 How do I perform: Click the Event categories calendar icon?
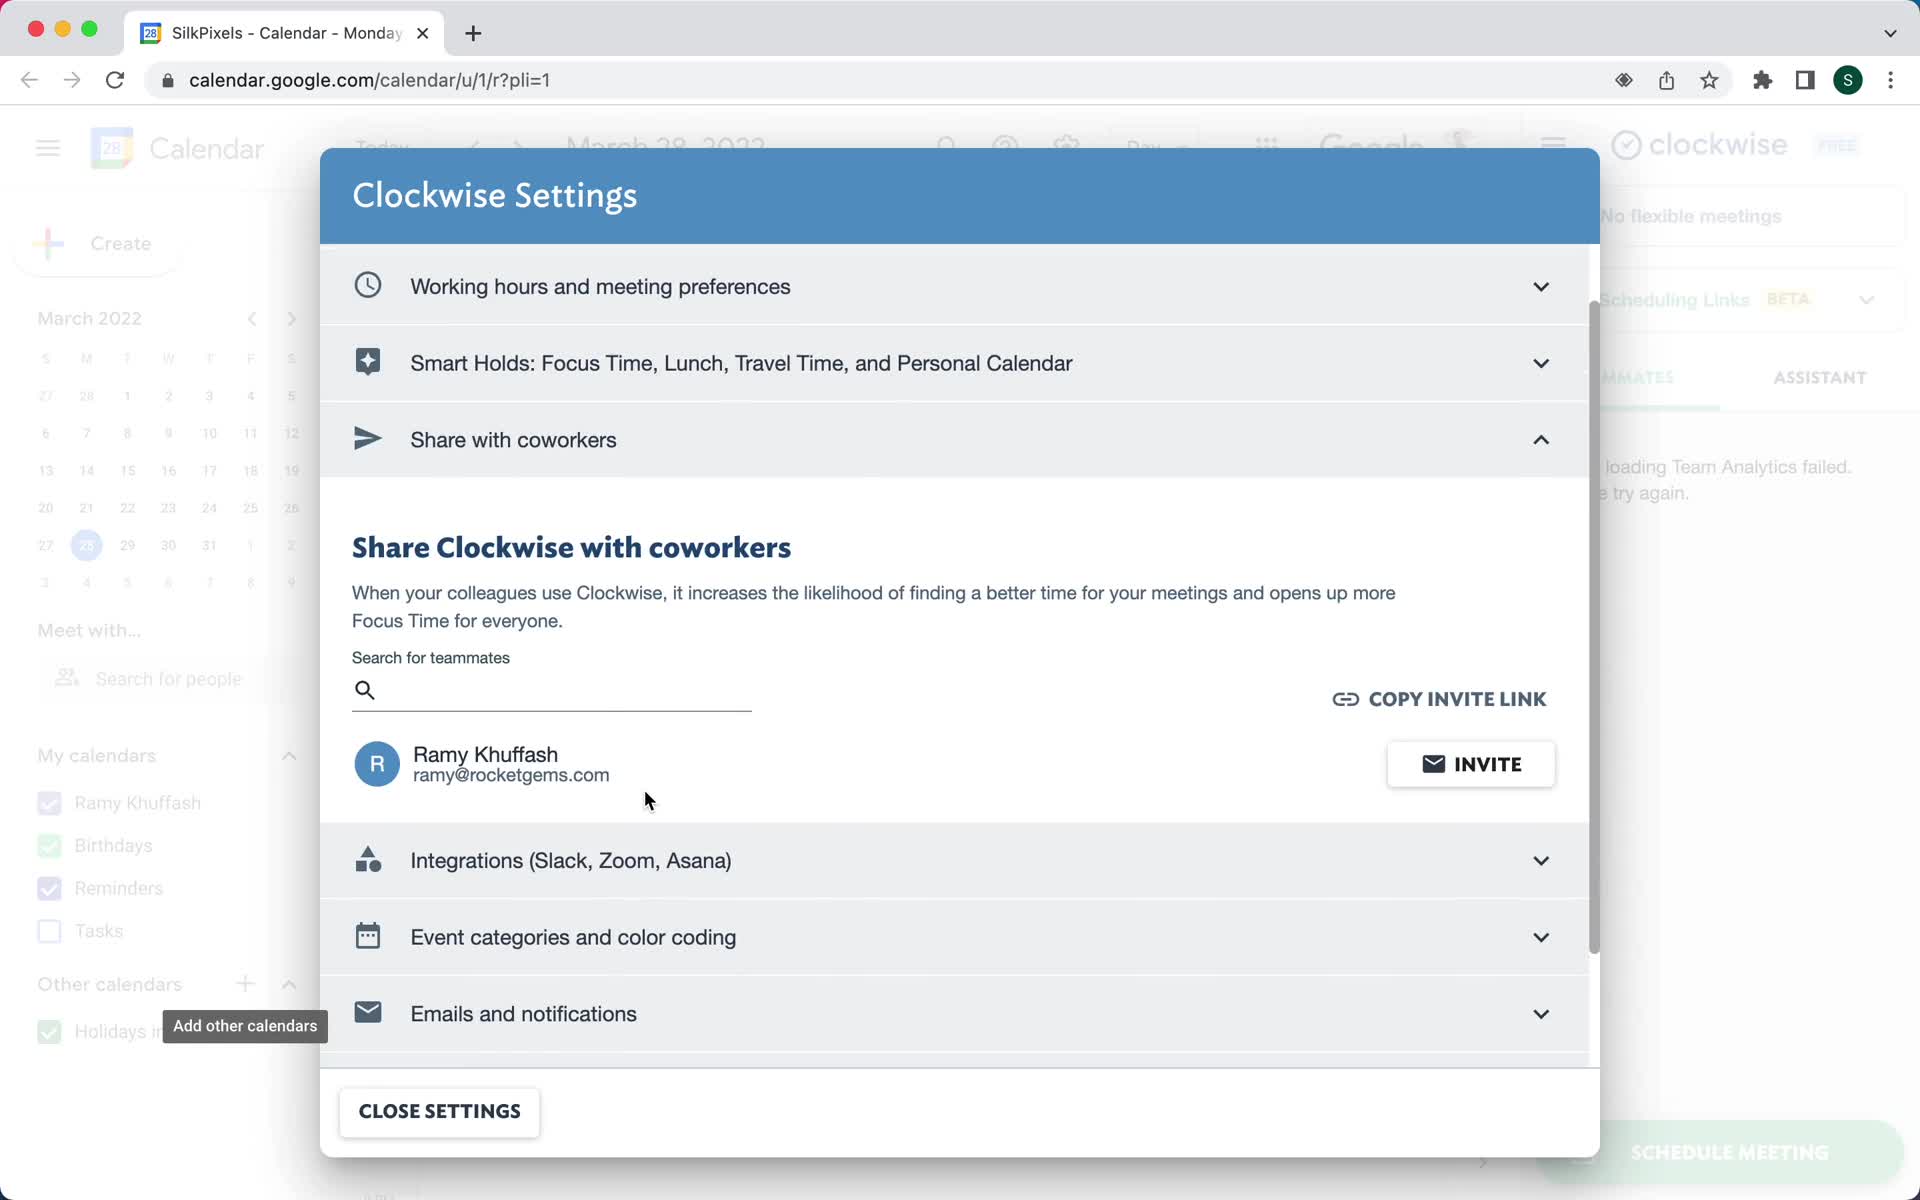coord(368,936)
